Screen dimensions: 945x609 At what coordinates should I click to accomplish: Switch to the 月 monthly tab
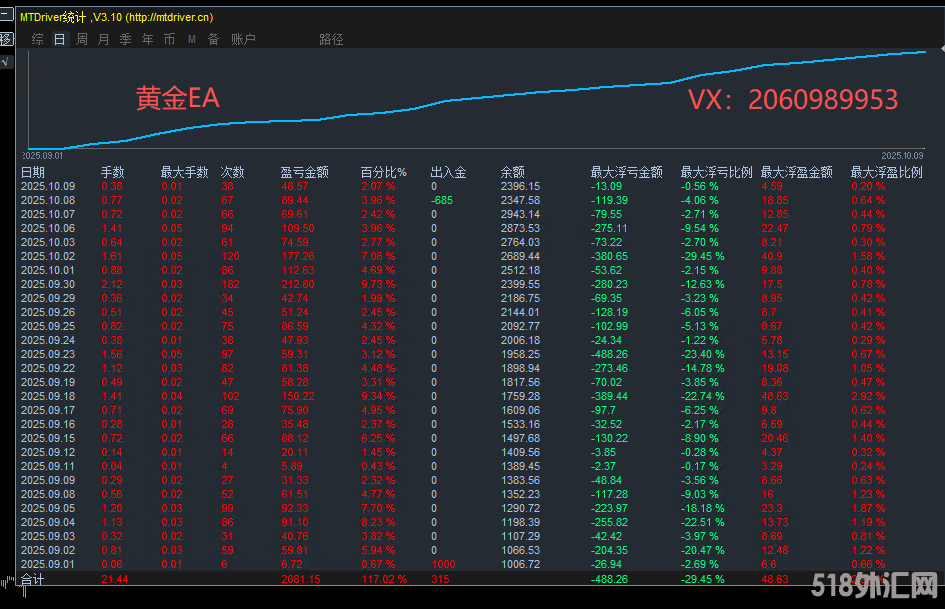(x=104, y=39)
